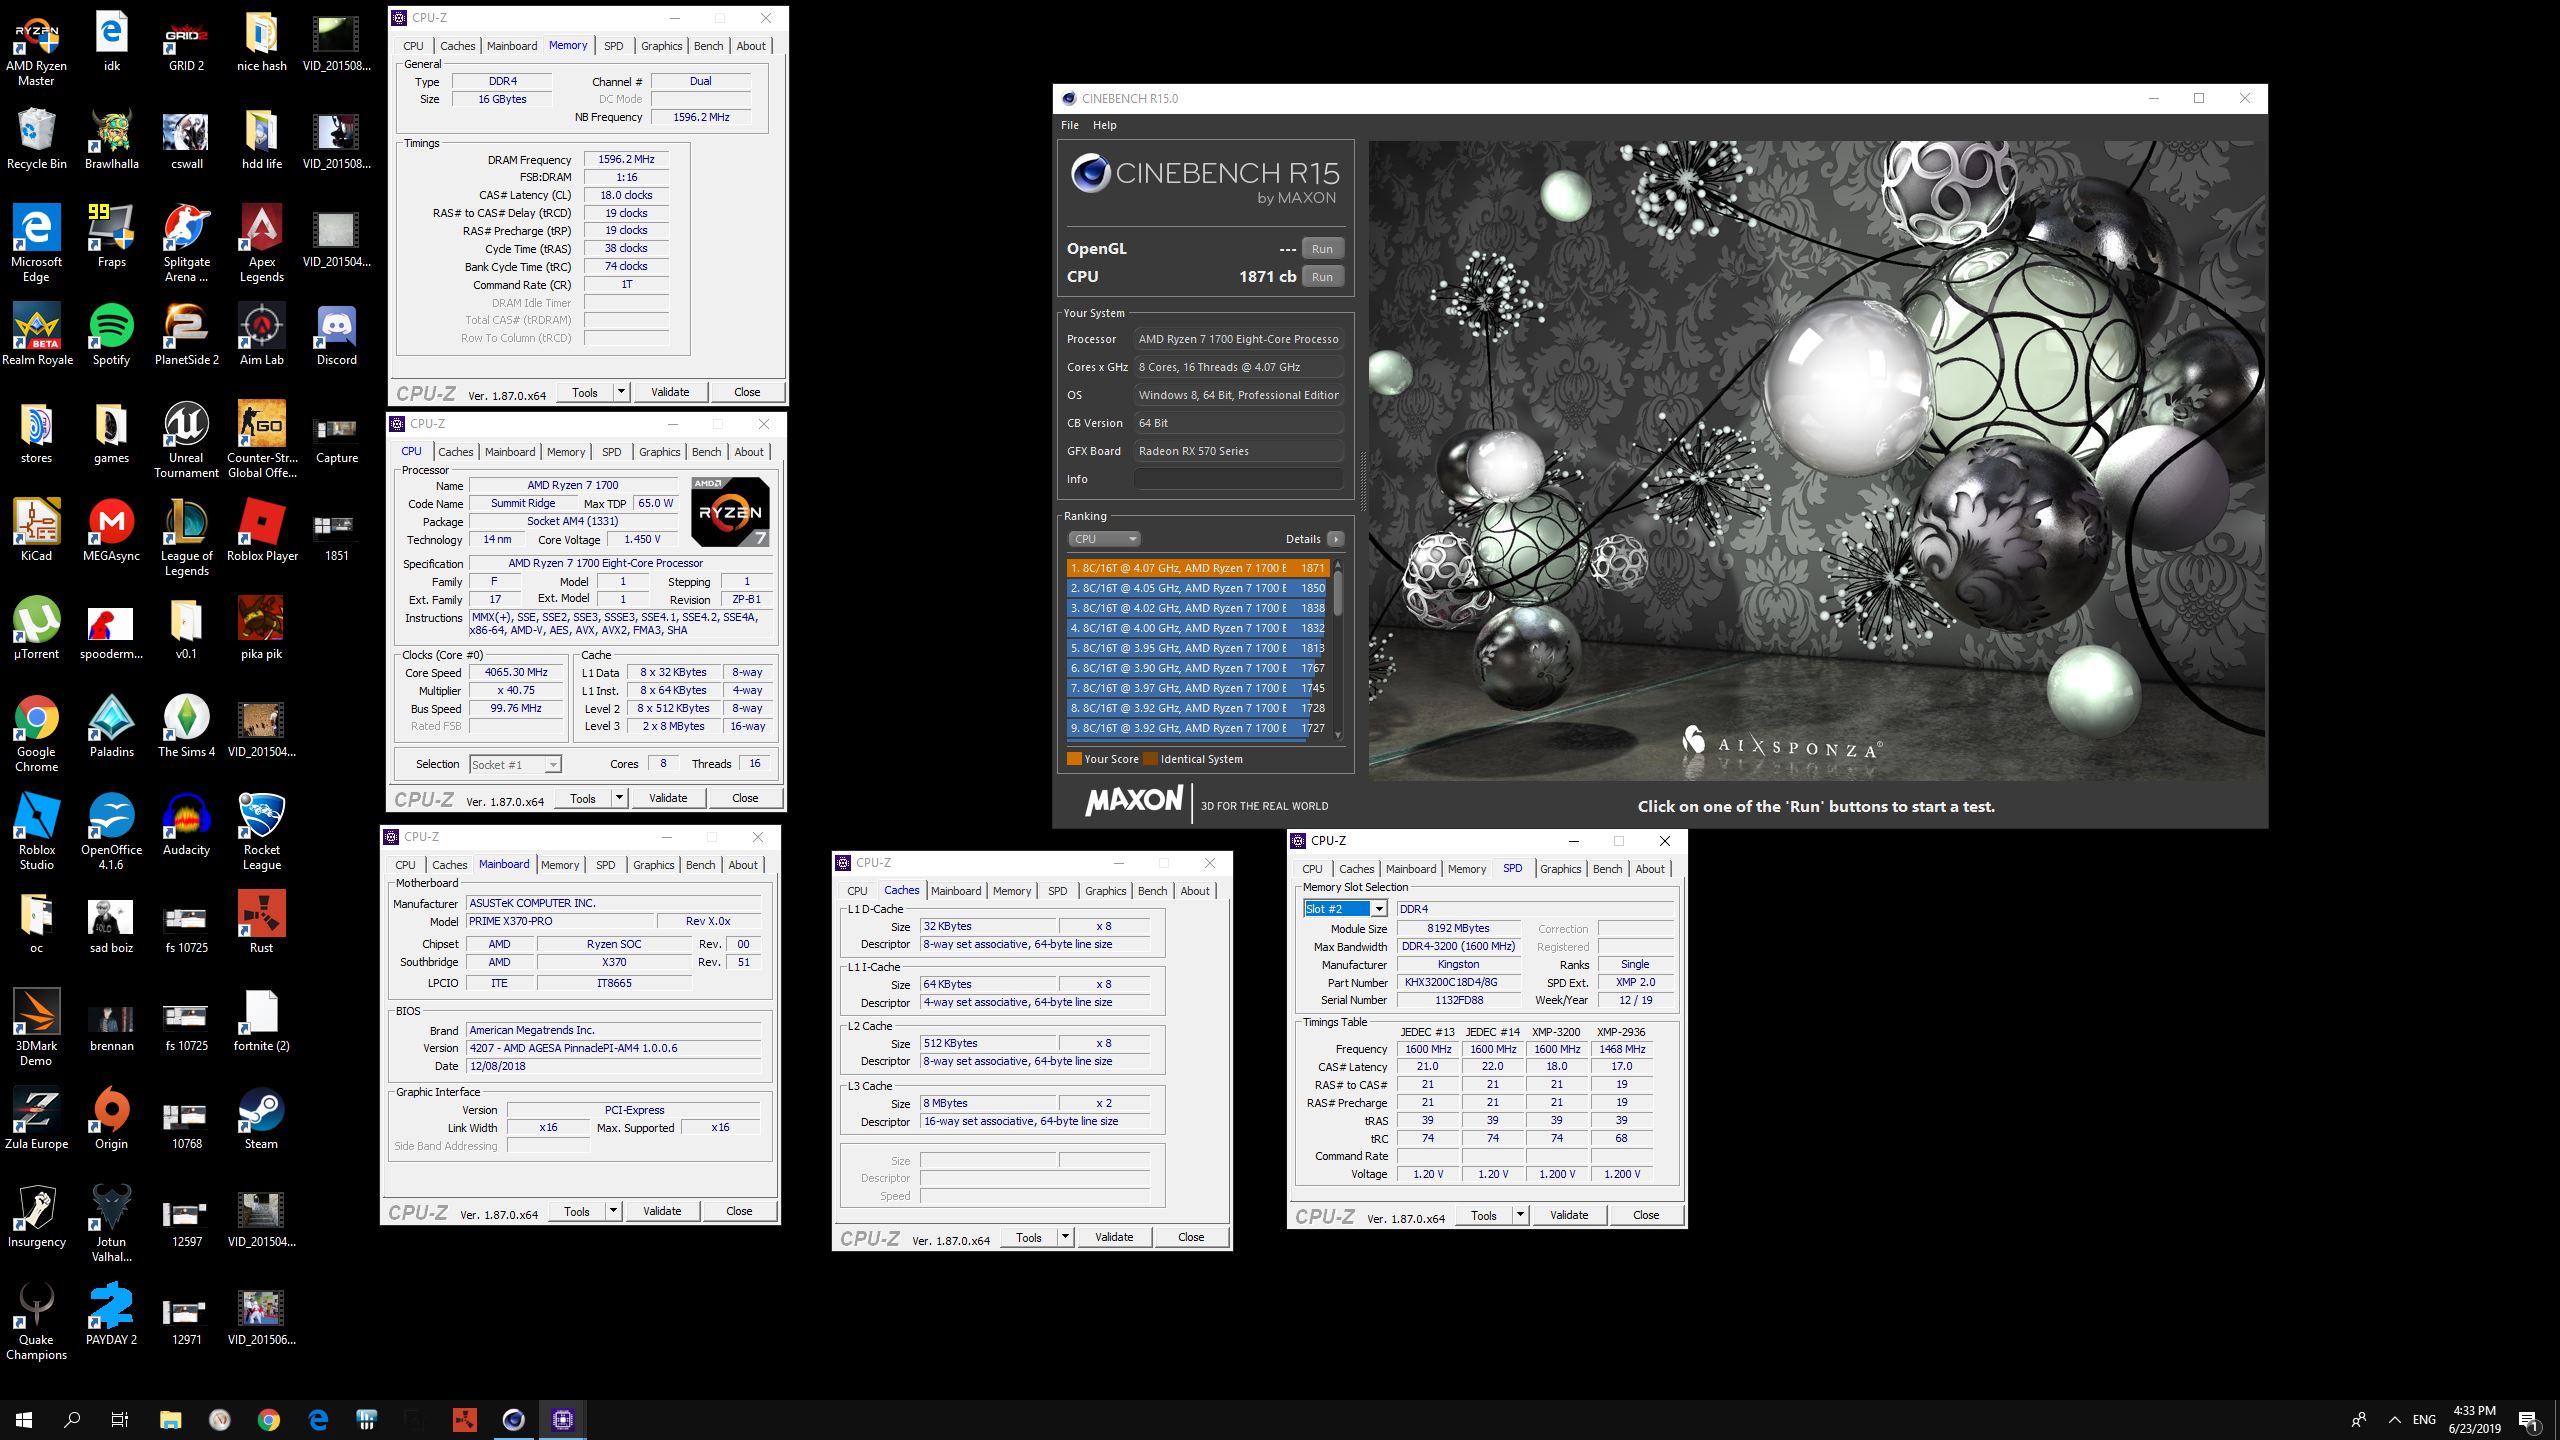Switch to SPD tab in CPU-Z Memory window
Image resolution: width=2560 pixels, height=1440 pixels.
[613, 46]
